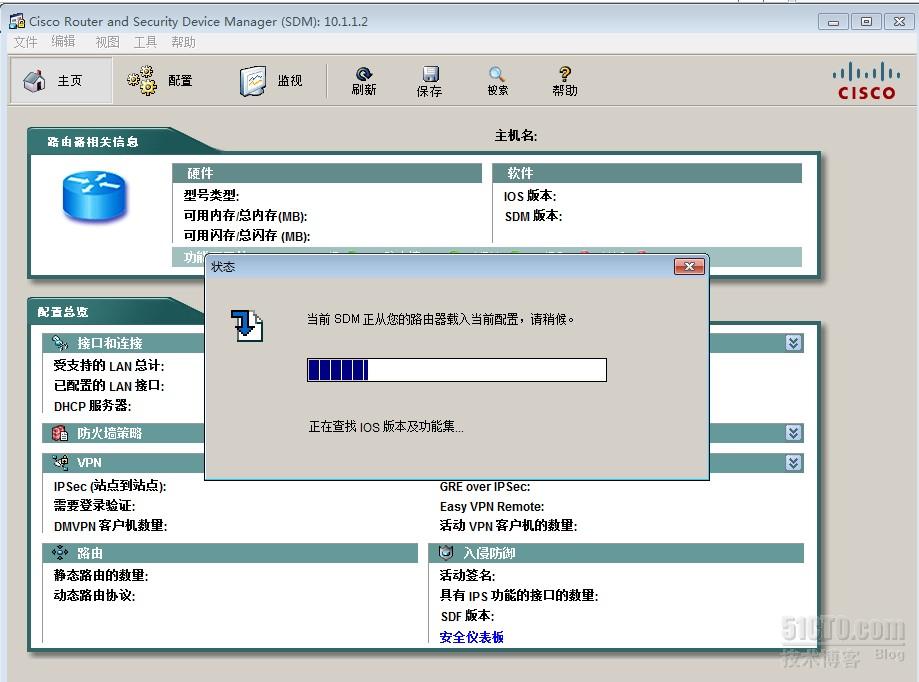Click the blue router icon

[x=94, y=196]
